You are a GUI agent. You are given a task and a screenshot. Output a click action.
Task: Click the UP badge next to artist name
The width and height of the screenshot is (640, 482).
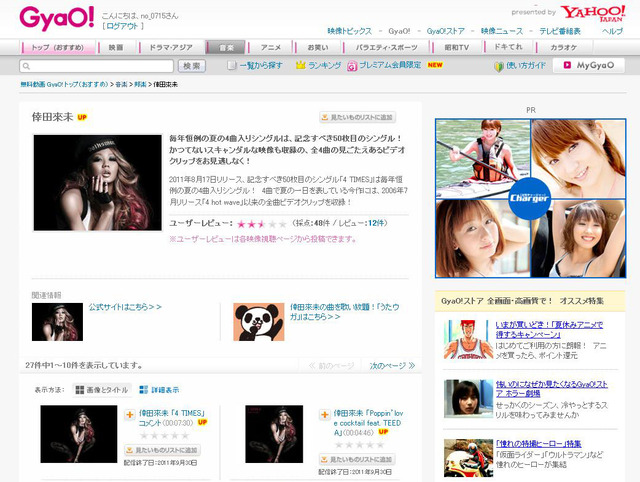82,118
